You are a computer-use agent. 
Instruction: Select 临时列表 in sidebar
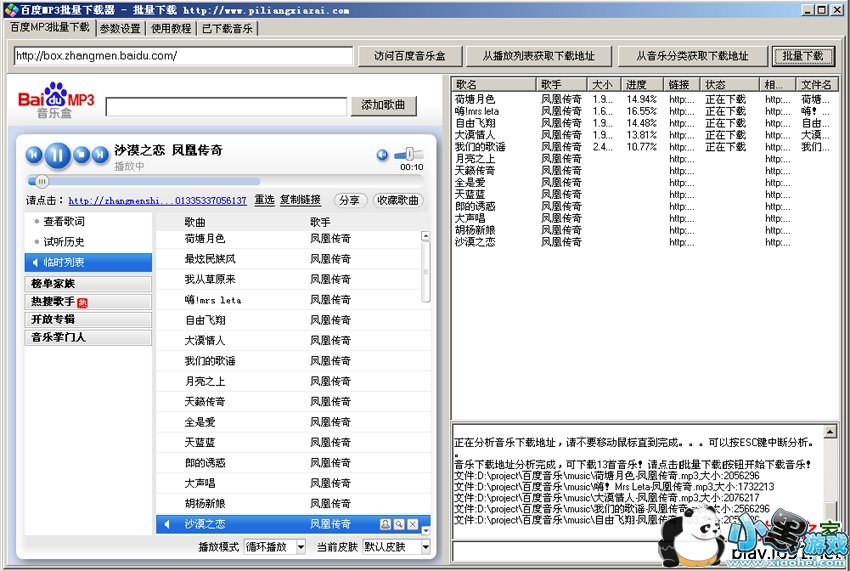[88, 262]
